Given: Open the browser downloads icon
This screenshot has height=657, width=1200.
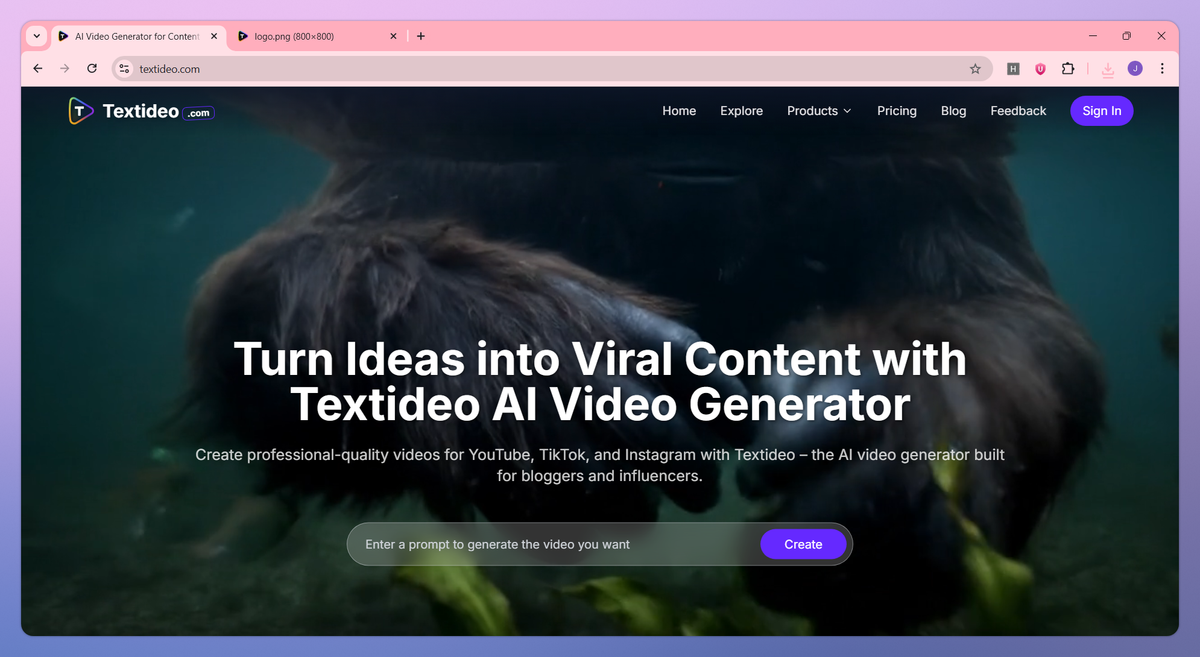Looking at the screenshot, I should pos(1108,69).
